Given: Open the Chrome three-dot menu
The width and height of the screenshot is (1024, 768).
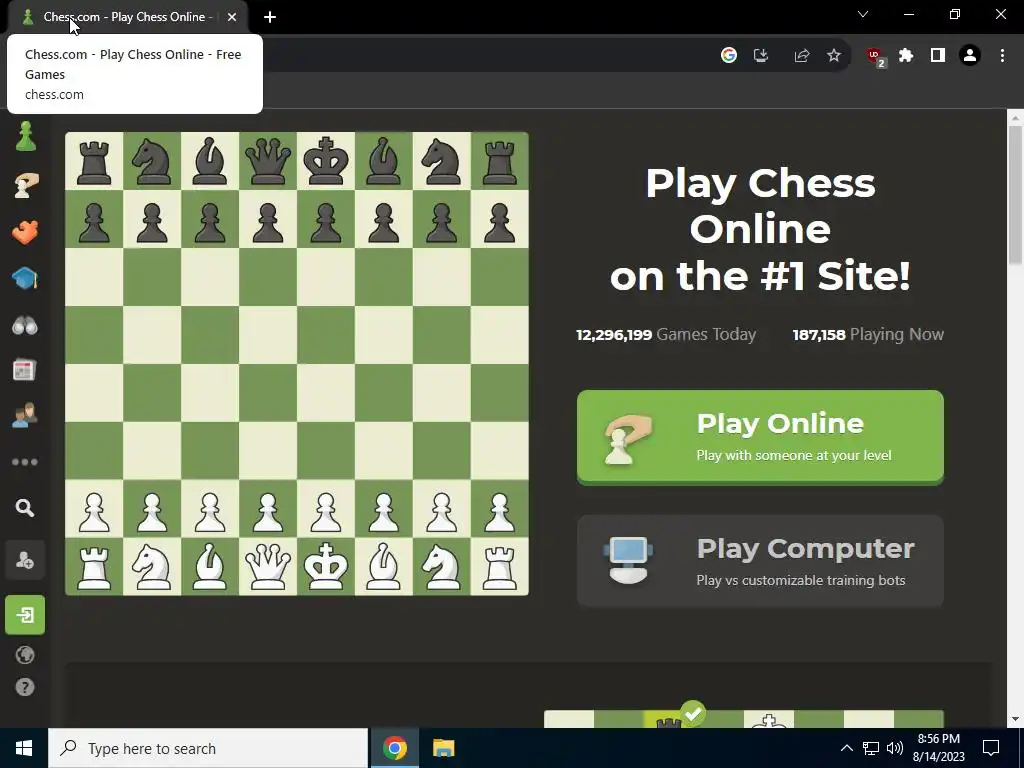Looking at the screenshot, I should pyautogui.click(x=1002, y=56).
